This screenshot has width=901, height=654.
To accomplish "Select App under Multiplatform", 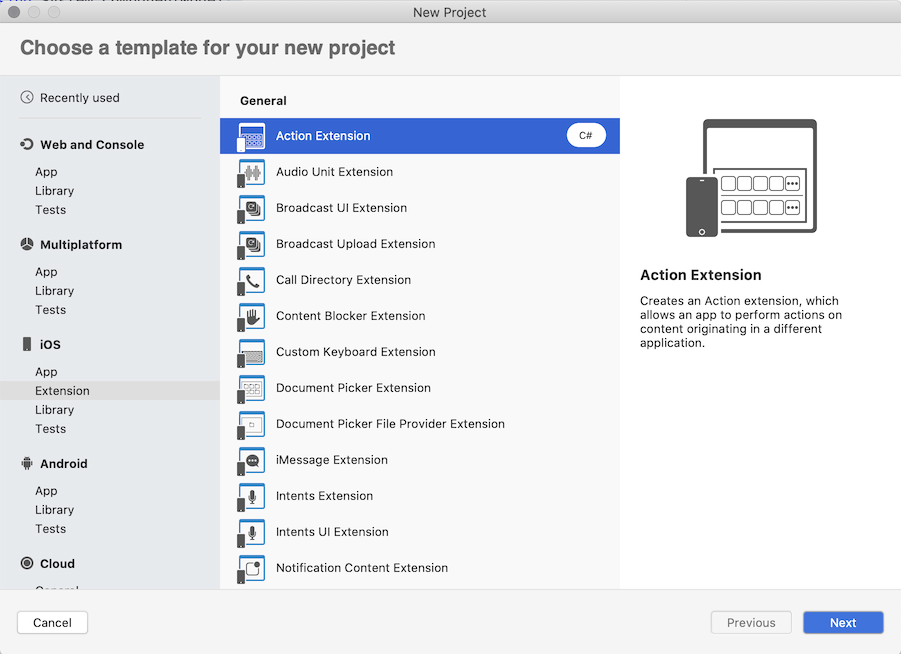I will [46, 272].
